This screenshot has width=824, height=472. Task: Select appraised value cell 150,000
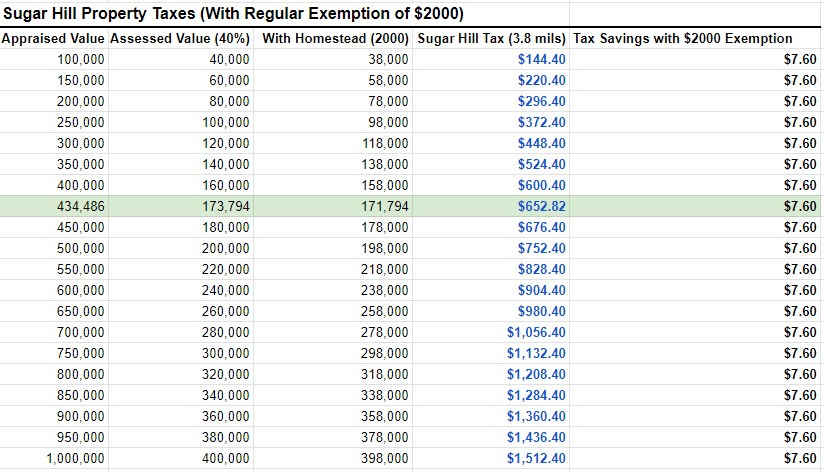[81, 80]
